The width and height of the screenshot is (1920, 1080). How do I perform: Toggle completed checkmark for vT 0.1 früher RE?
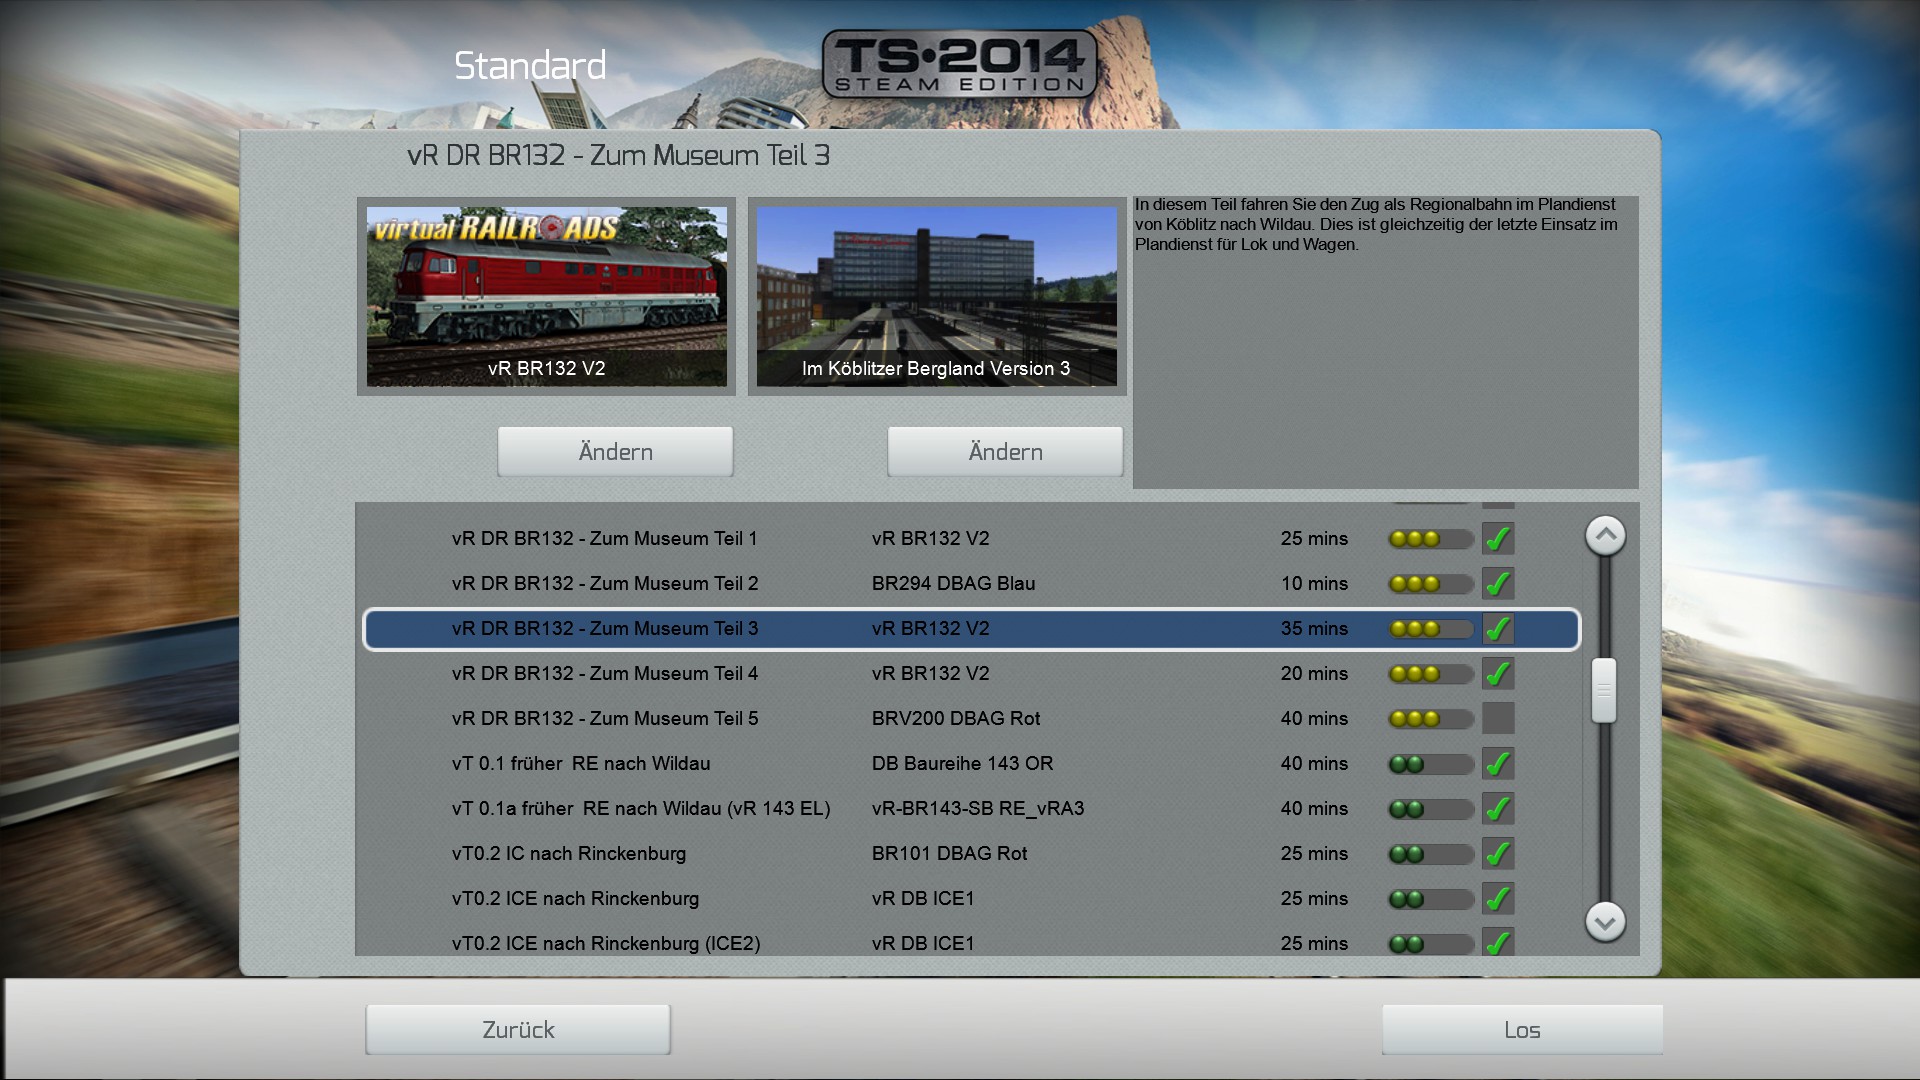(x=1497, y=764)
